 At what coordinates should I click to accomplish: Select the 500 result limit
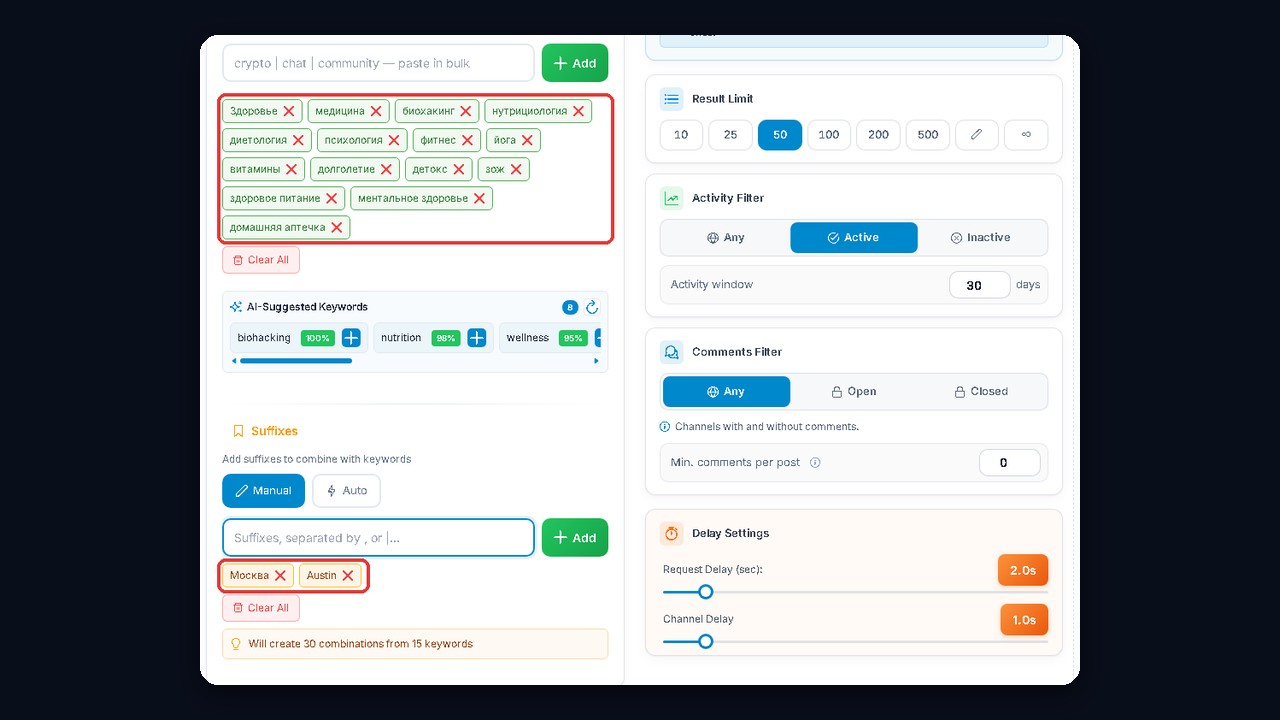tap(928, 135)
